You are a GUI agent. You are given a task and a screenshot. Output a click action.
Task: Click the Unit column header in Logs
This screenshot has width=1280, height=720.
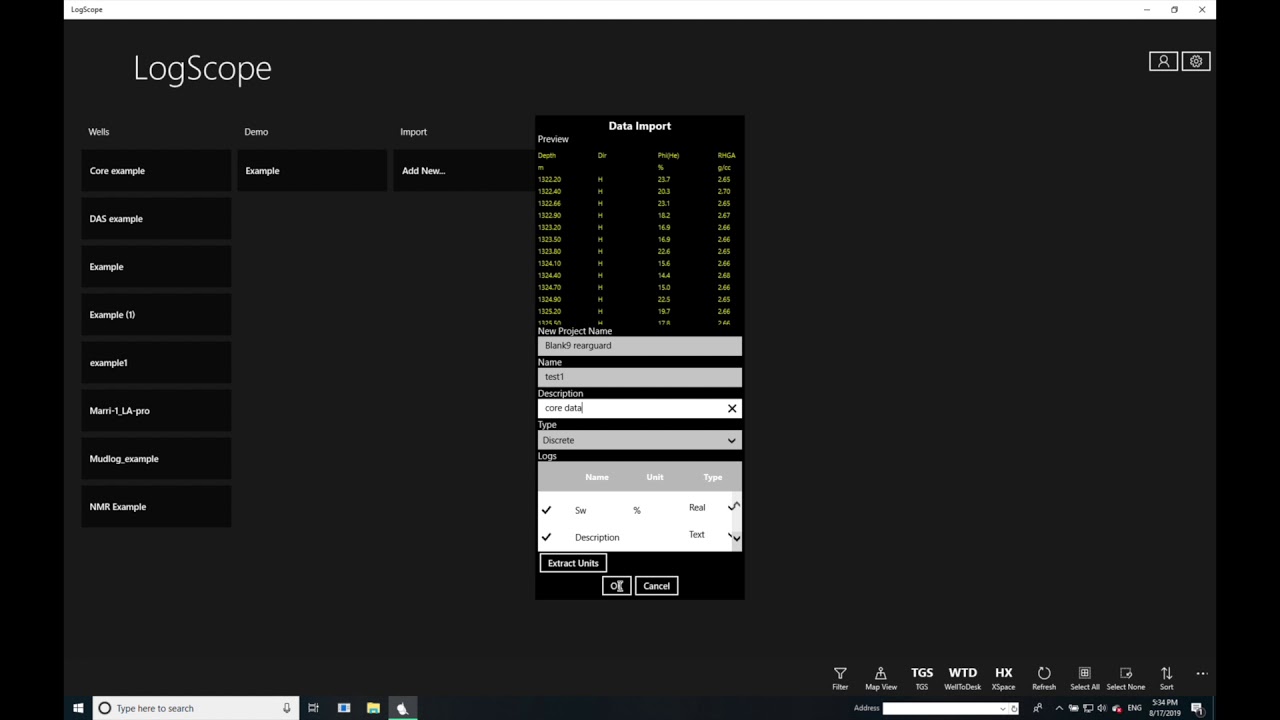pyautogui.click(x=655, y=477)
